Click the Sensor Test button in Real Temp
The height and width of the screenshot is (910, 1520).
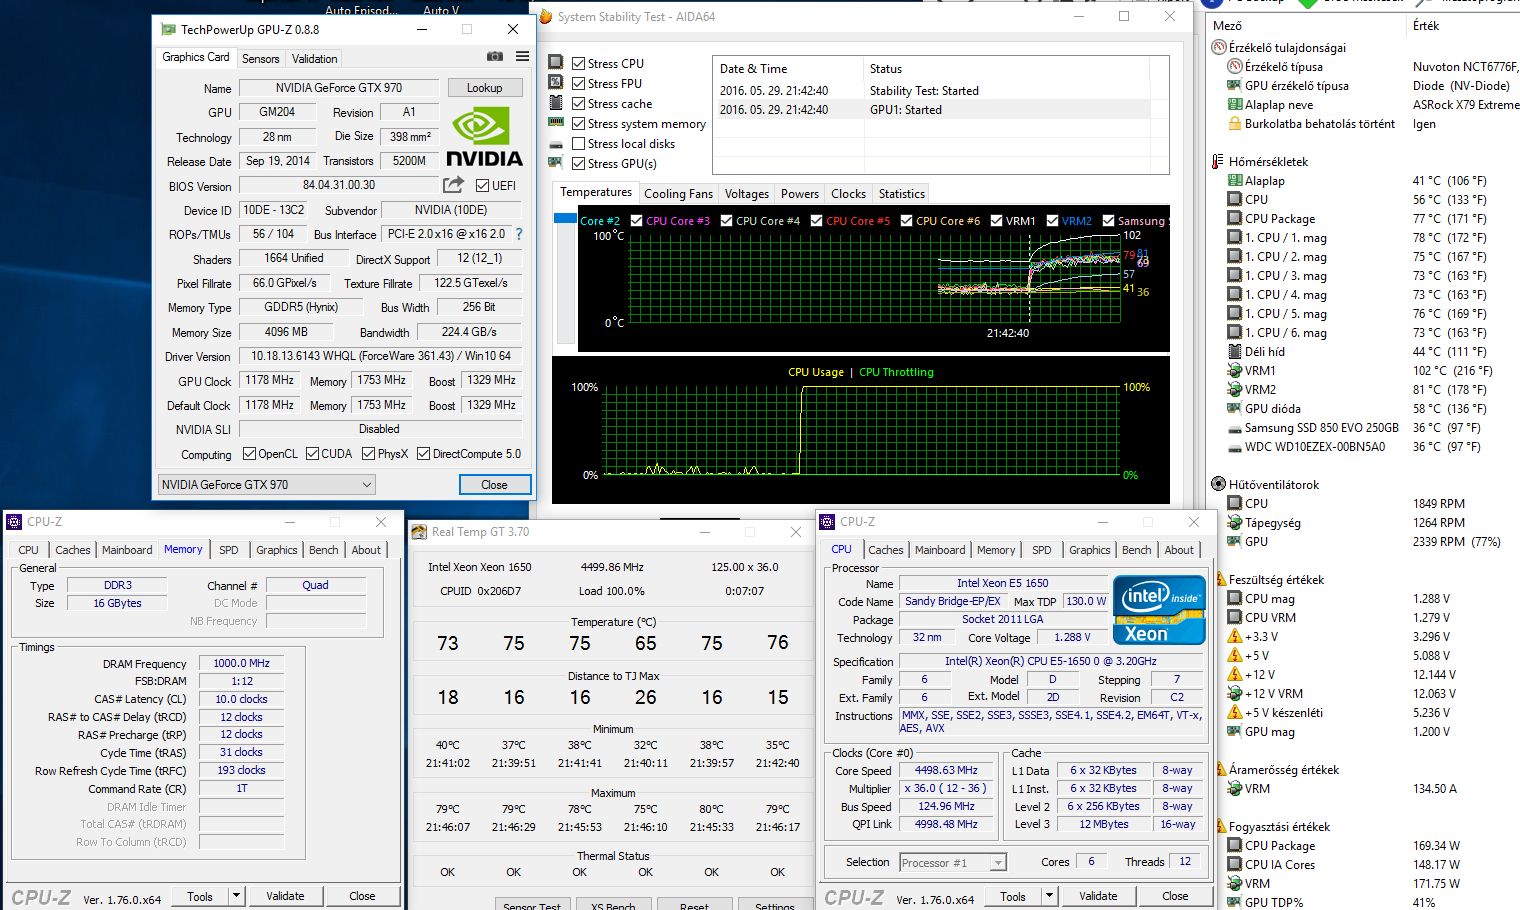pos(532,905)
